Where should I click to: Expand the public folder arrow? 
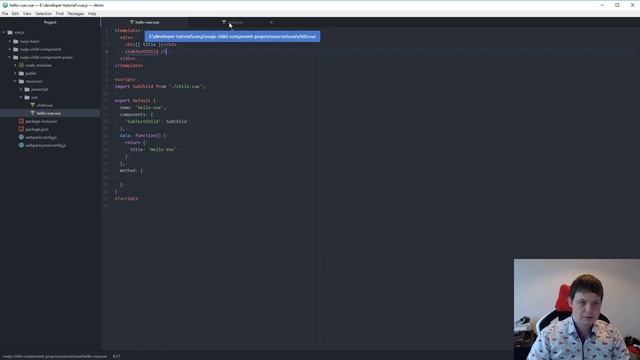16,73
